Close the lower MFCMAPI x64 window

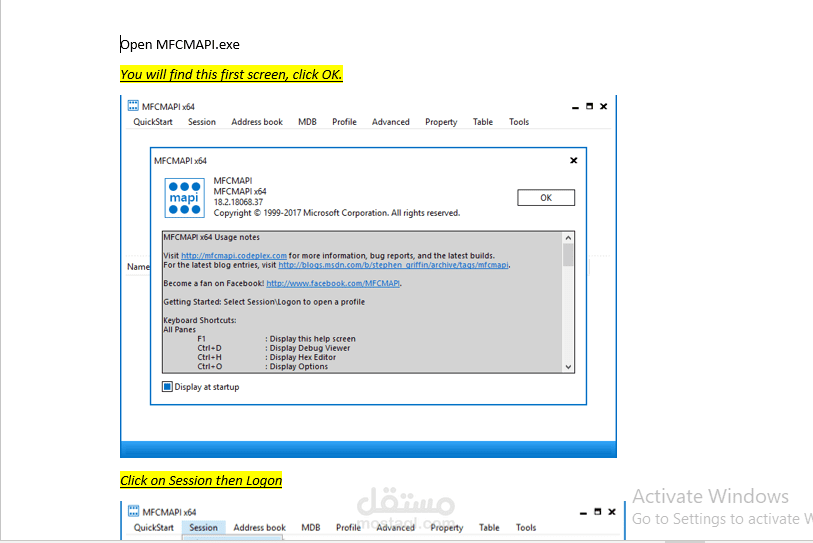pyautogui.click(x=612, y=512)
